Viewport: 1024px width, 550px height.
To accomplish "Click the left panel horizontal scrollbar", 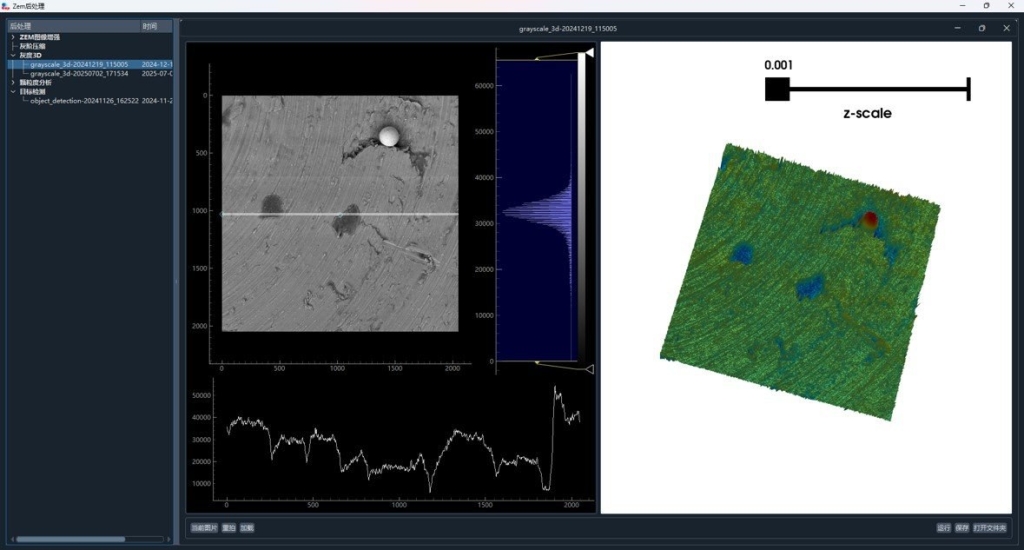I will (x=70, y=539).
